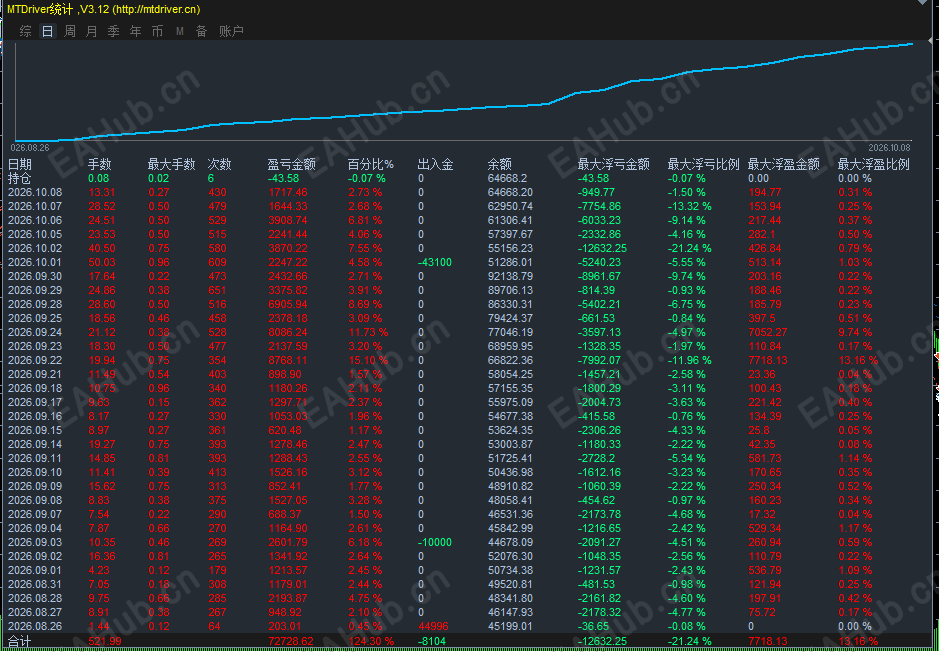Open the M tab
Image resolution: width=939 pixels, height=652 pixels.
pos(180,31)
